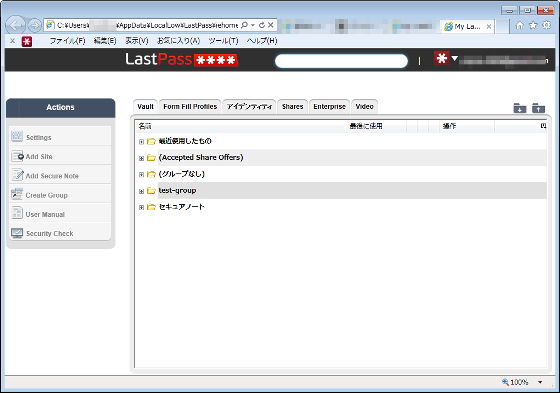Click the LastPass logo
Screen dimensions: 560x393
click(181, 59)
